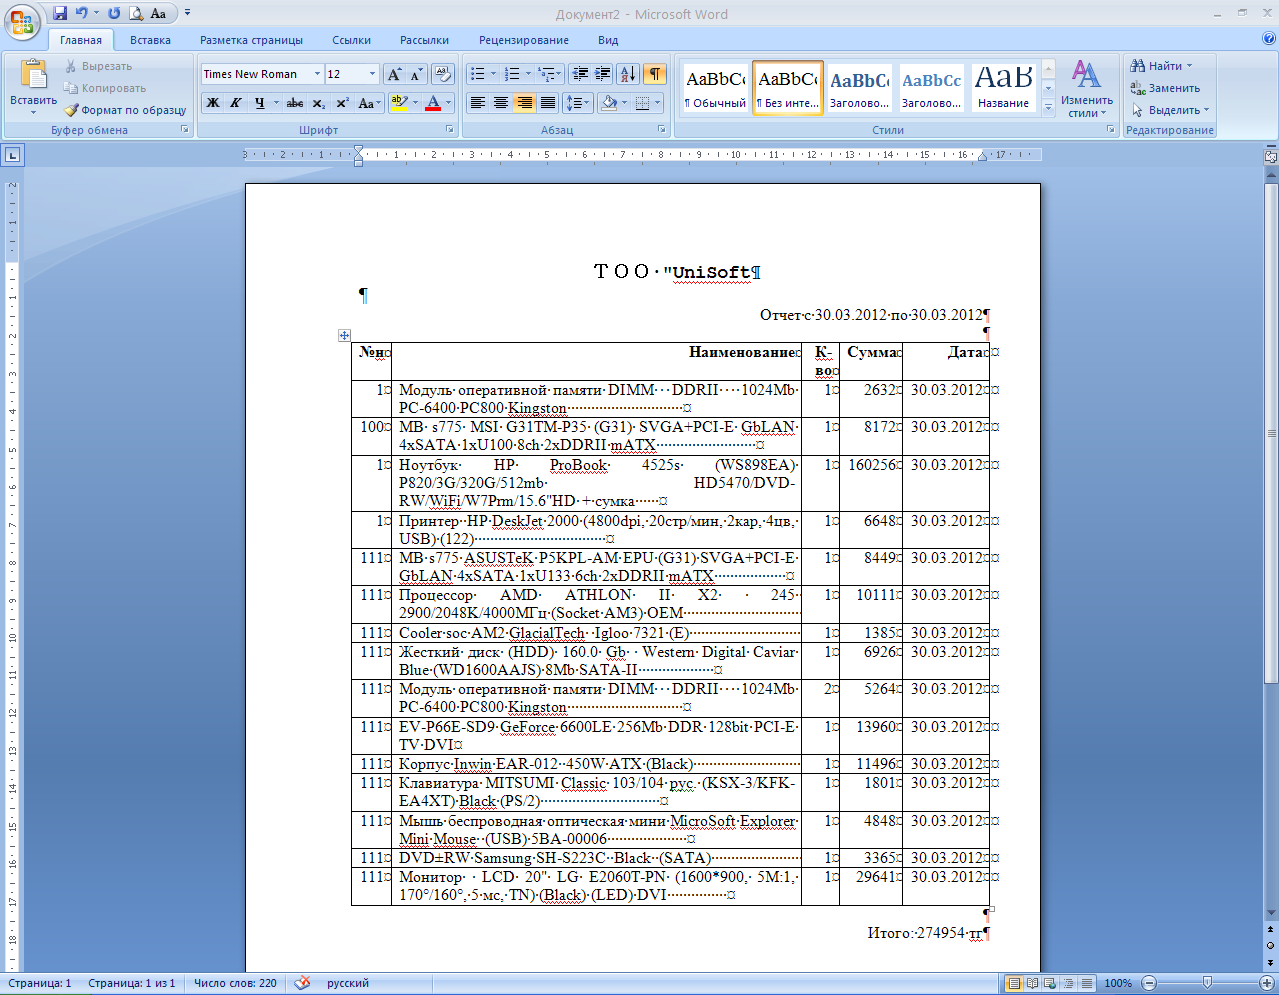Image resolution: width=1279 pixels, height=995 pixels.
Task: Open Абзац dialog launcher
Action: (662, 130)
